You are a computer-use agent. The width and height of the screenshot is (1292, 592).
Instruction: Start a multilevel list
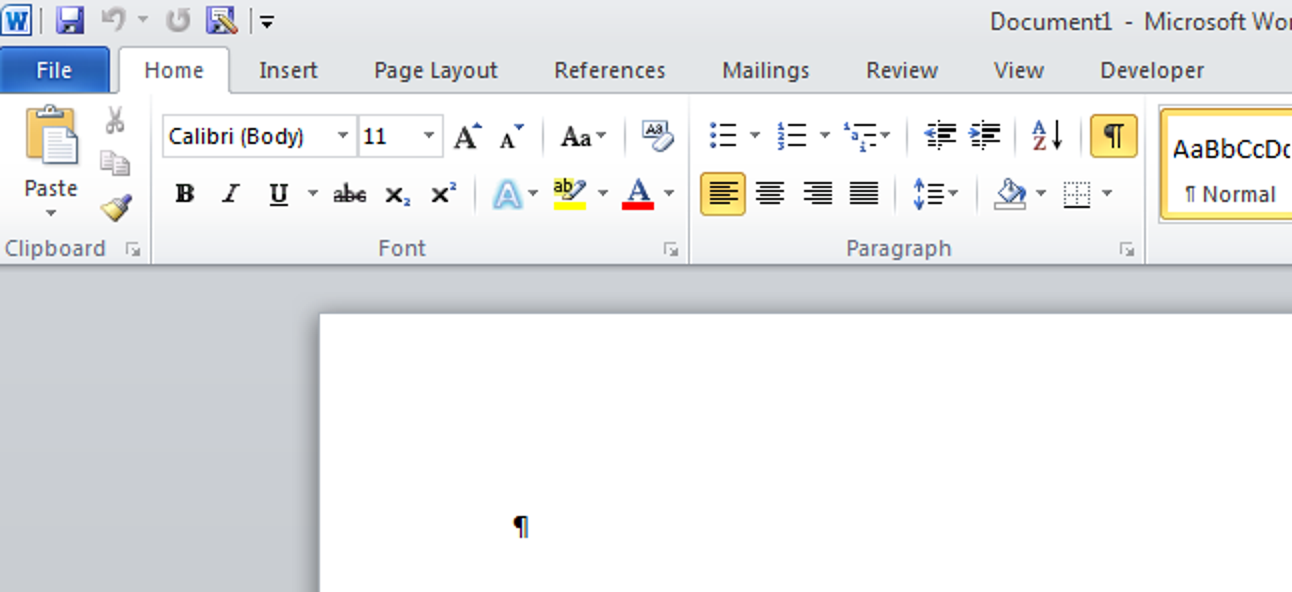858,135
